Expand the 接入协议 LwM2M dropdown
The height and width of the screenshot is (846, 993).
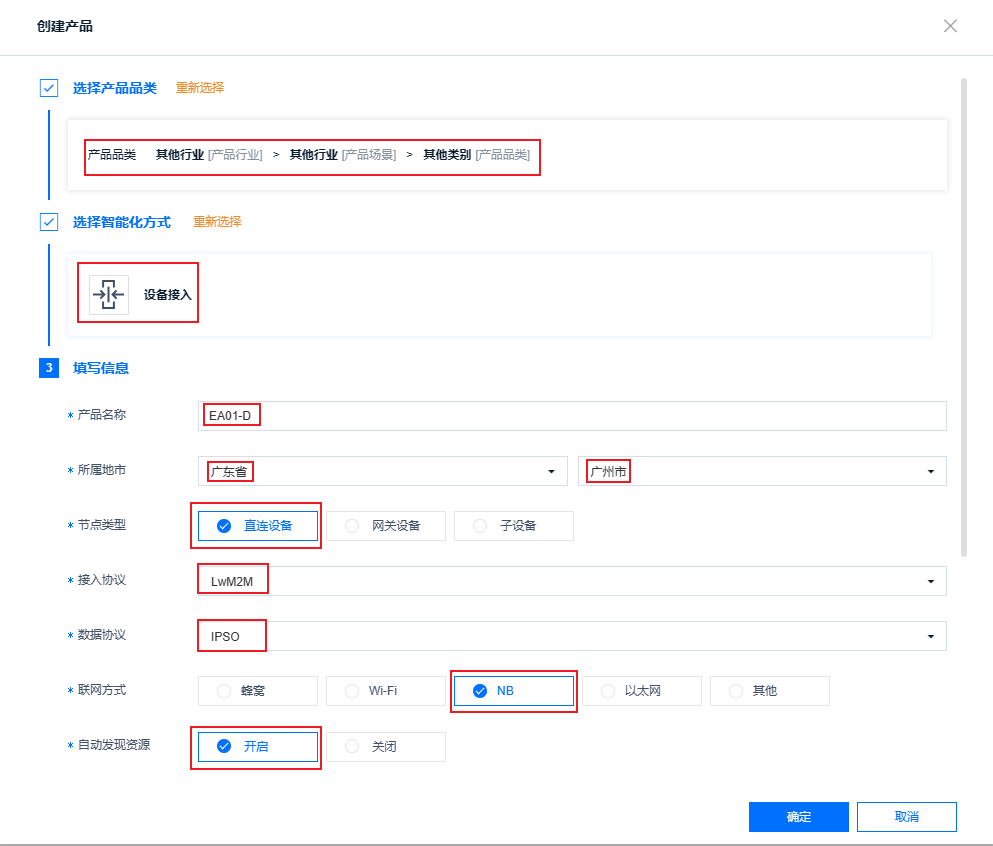(572, 581)
